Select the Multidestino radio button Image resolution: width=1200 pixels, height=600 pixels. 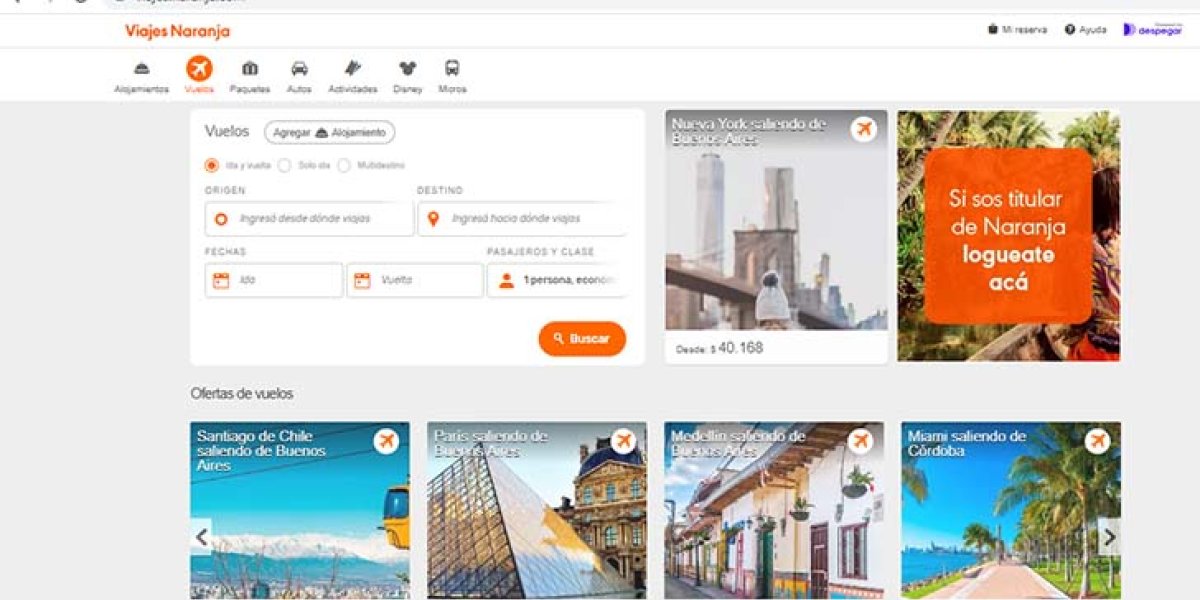click(x=344, y=165)
